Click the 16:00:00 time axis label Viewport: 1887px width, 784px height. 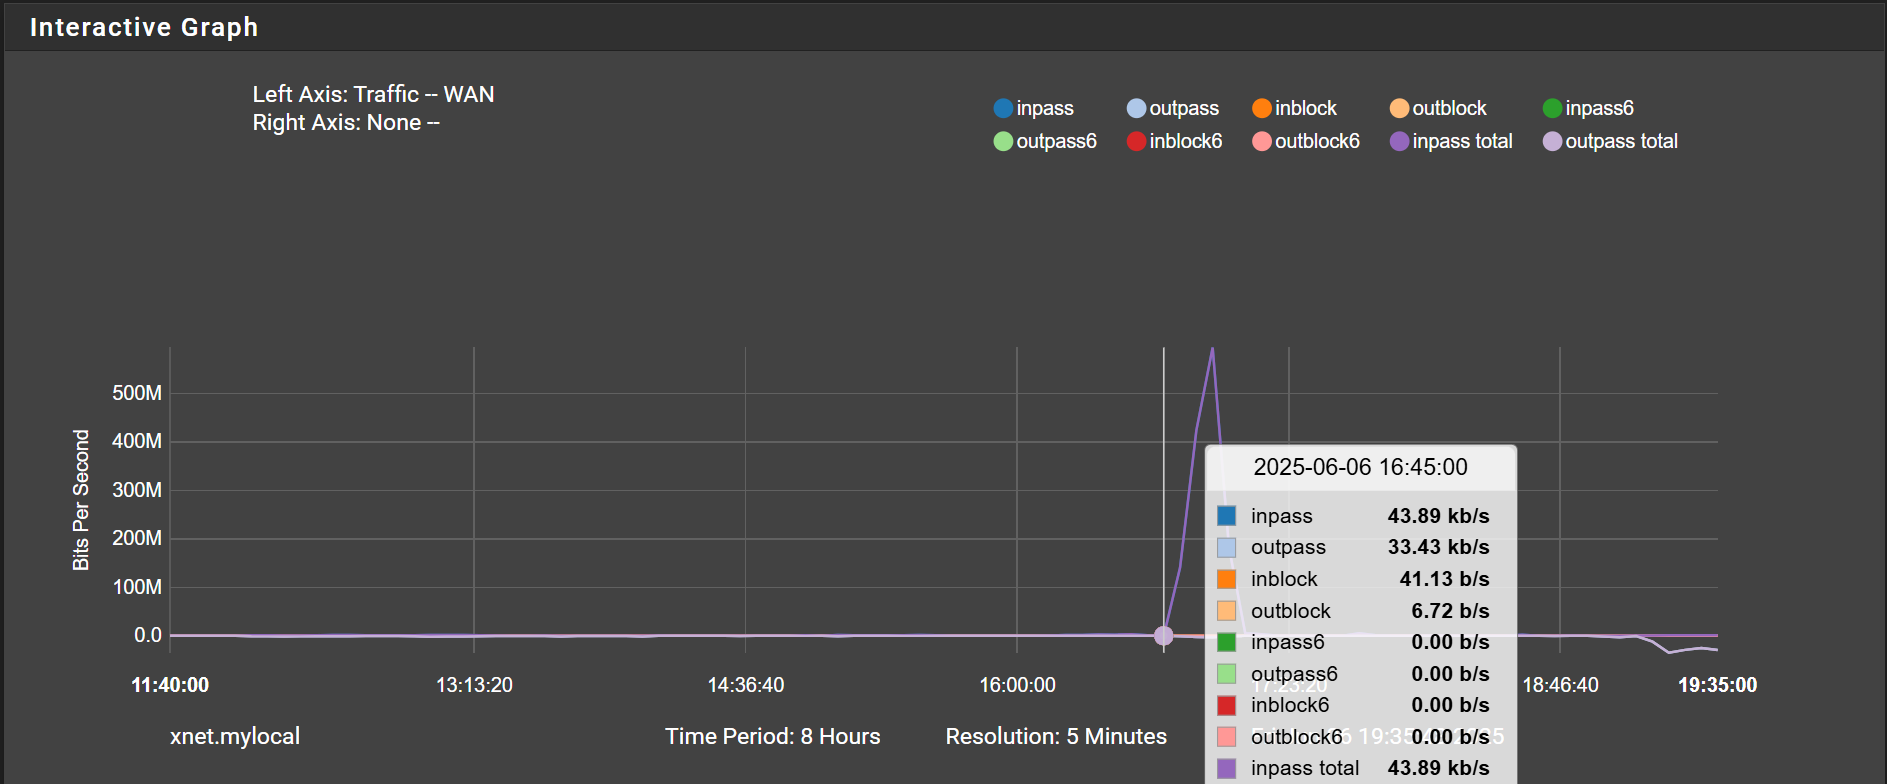1017,685
